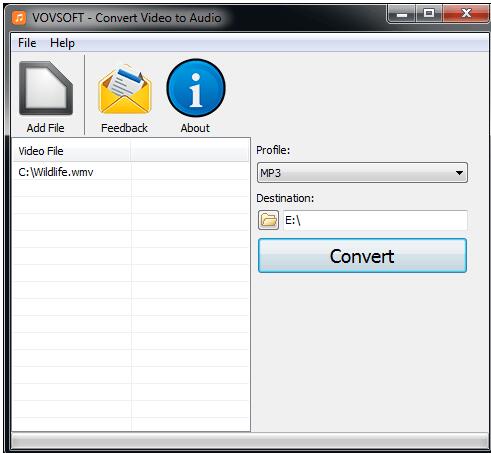
Task: Click the Add File text label
Action: tap(46, 128)
